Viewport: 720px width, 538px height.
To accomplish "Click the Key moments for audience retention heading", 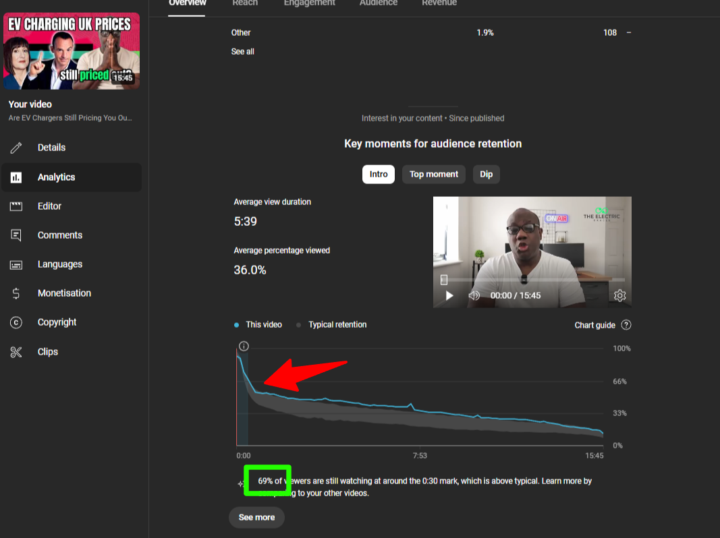I will pyautogui.click(x=433, y=144).
